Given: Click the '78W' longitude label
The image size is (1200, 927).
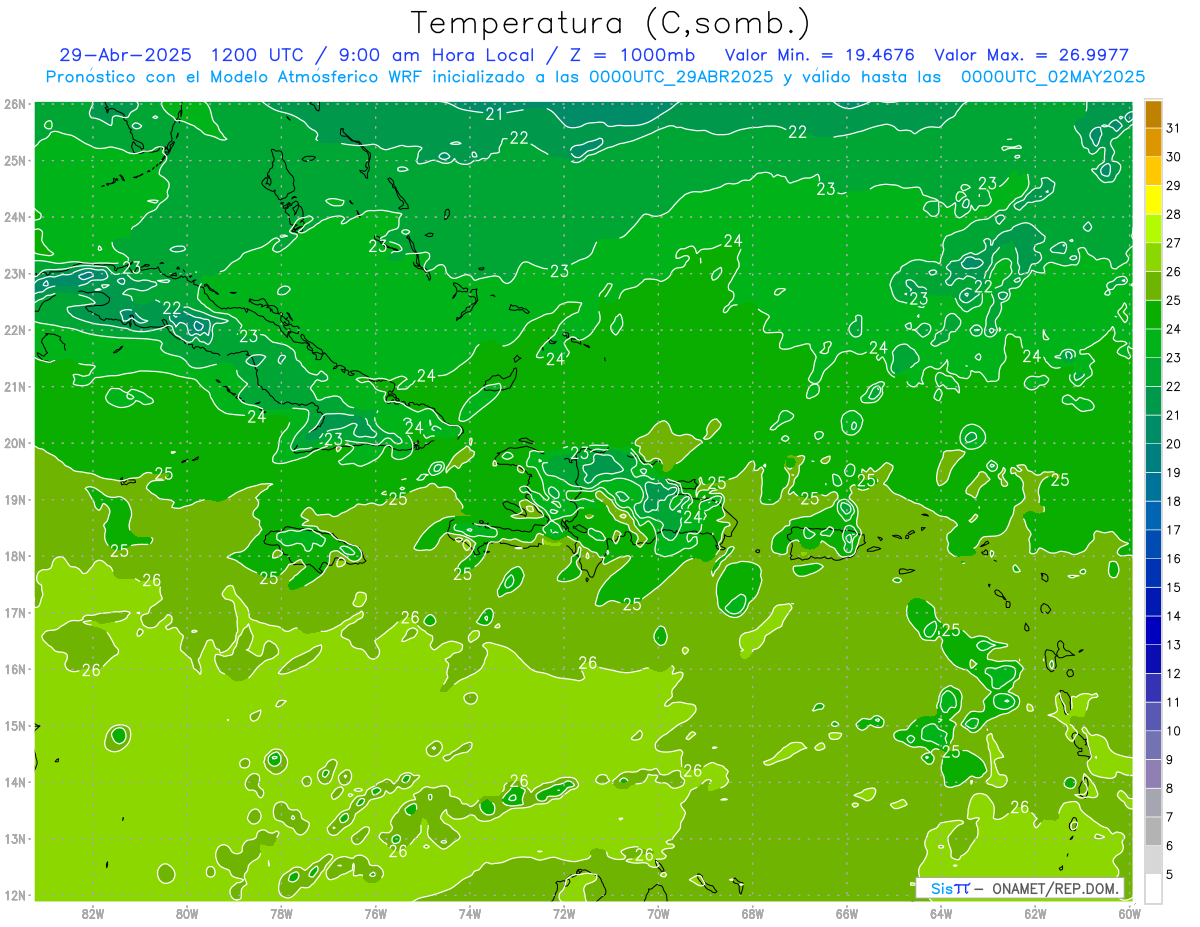Looking at the screenshot, I should 281,913.
